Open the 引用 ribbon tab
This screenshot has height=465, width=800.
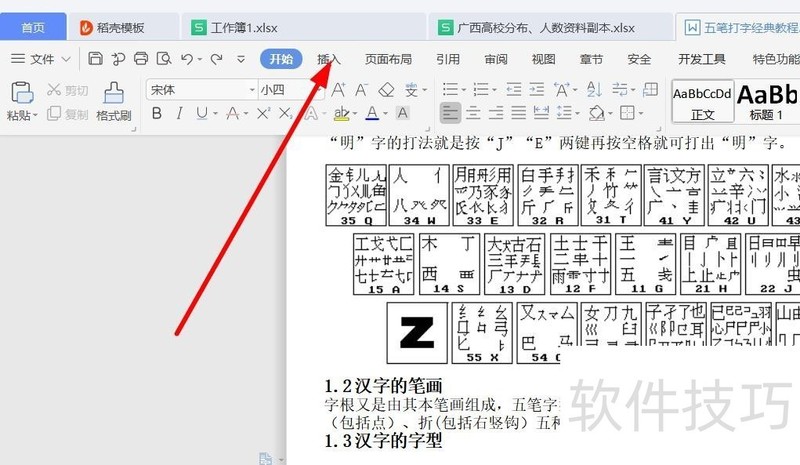[448, 59]
